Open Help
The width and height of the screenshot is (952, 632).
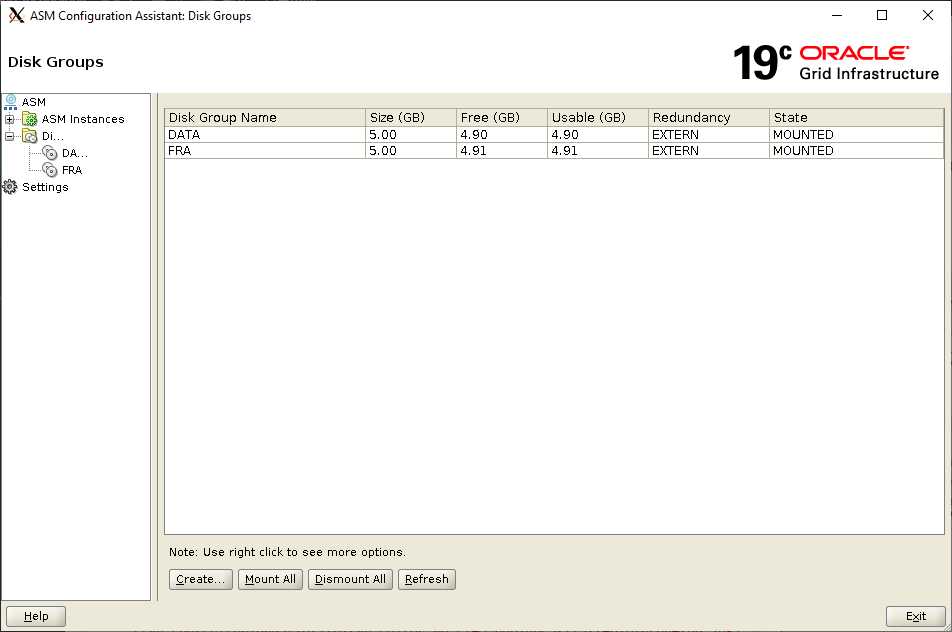click(x=36, y=616)
